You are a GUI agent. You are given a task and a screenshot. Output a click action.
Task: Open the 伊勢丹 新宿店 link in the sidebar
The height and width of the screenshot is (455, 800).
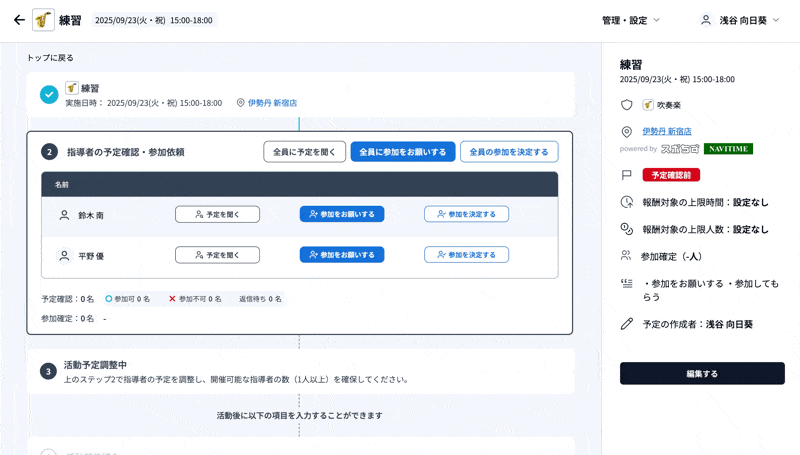pos(667,131)
